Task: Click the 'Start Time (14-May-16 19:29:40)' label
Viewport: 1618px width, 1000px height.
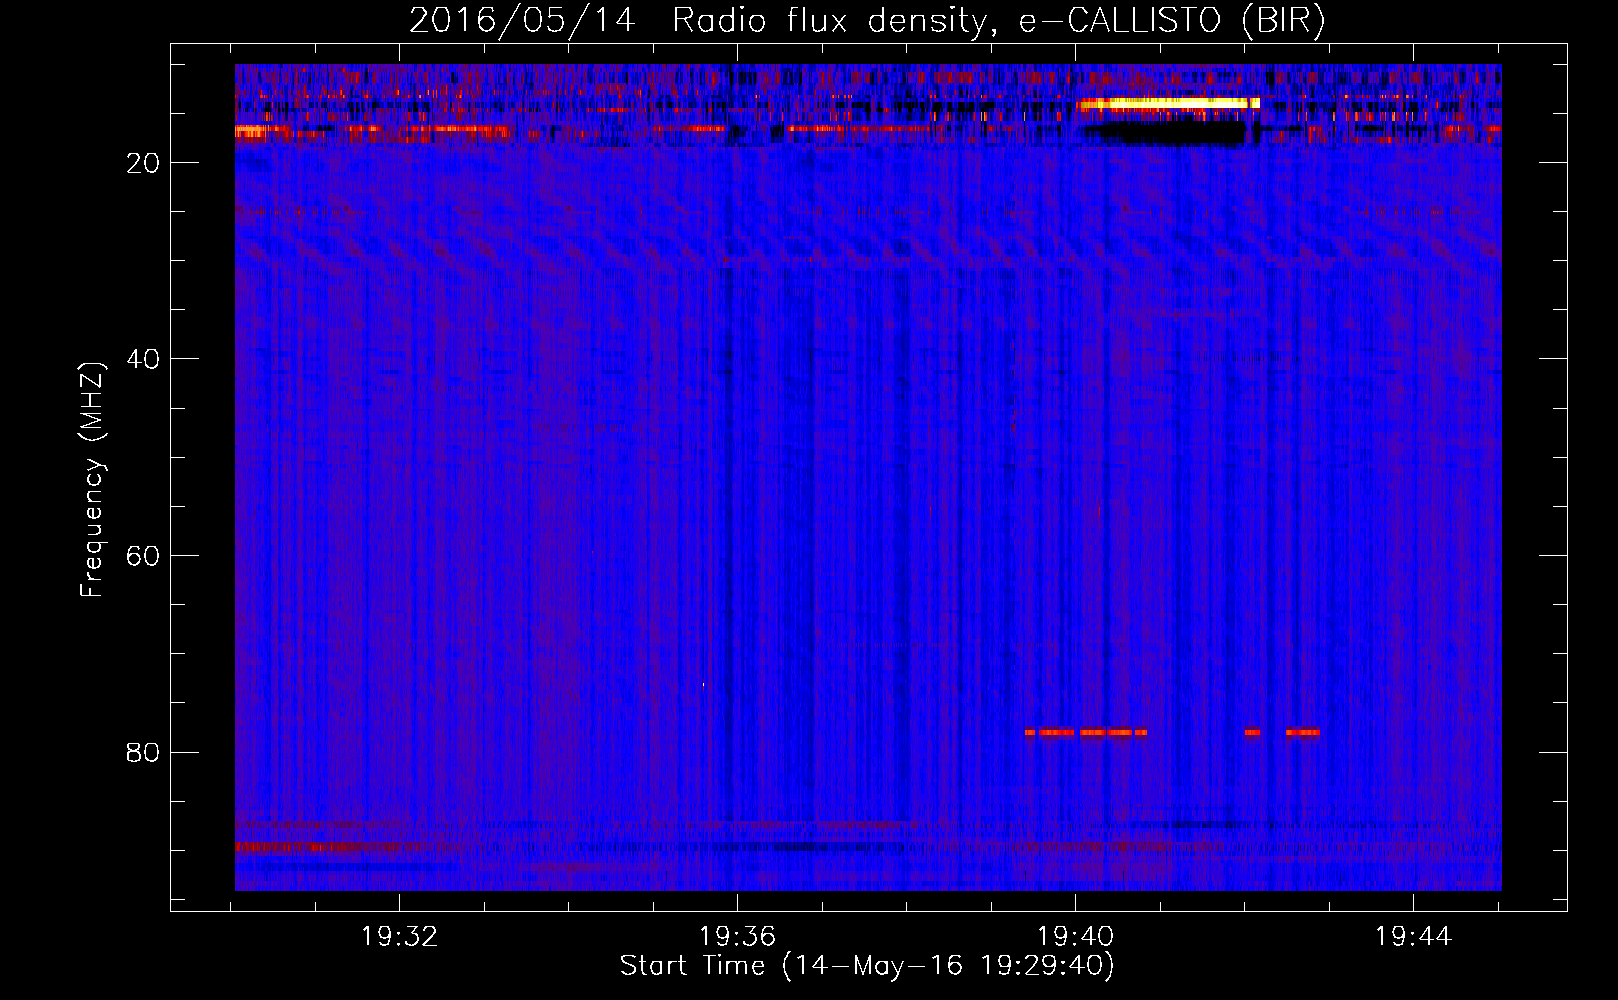Action: (x=867, y=966)
